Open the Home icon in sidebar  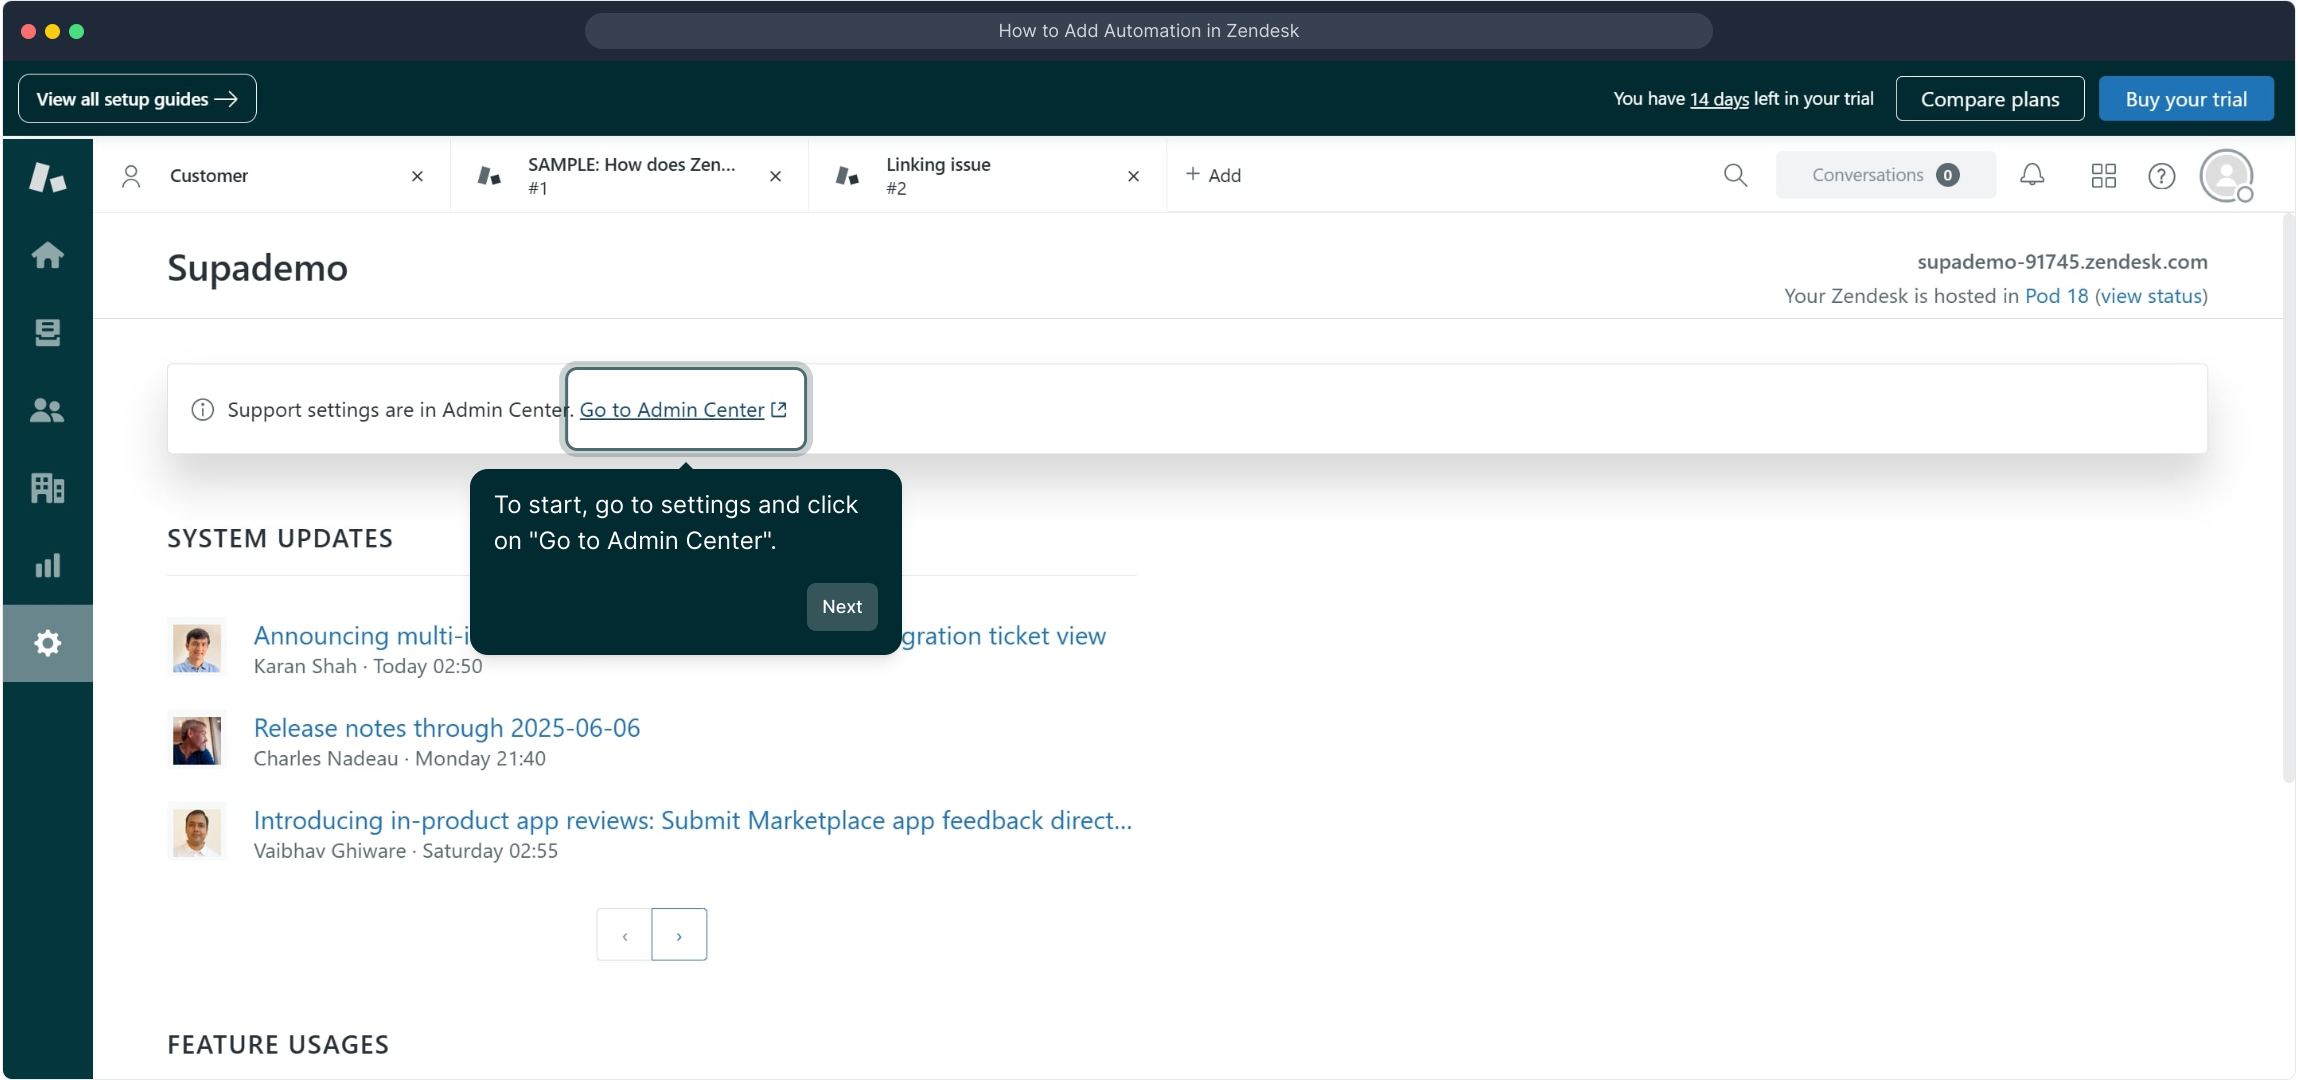click(x=47, y=255)
